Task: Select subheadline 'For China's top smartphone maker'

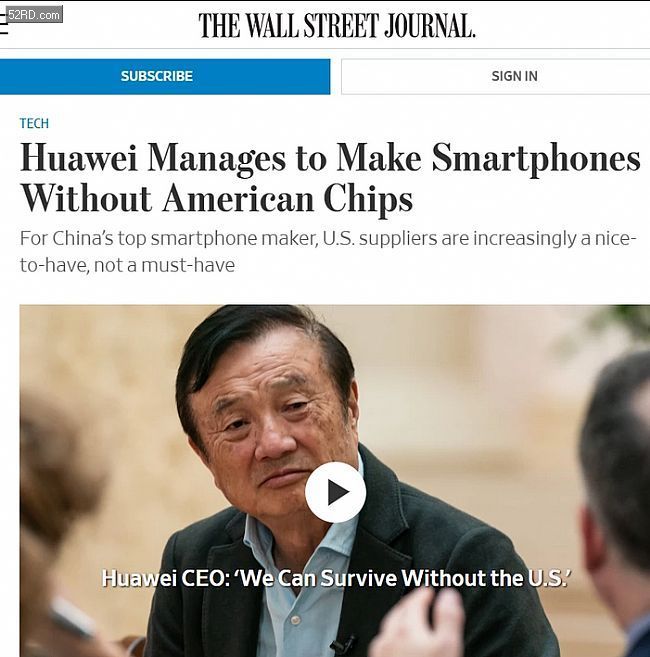Action: coord(167,238)
